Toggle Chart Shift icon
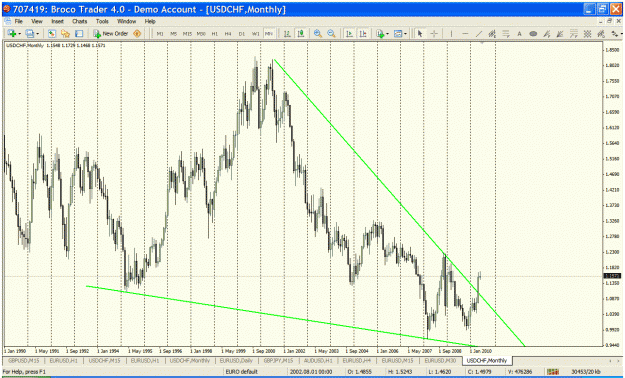 click(x=363, y=34)
